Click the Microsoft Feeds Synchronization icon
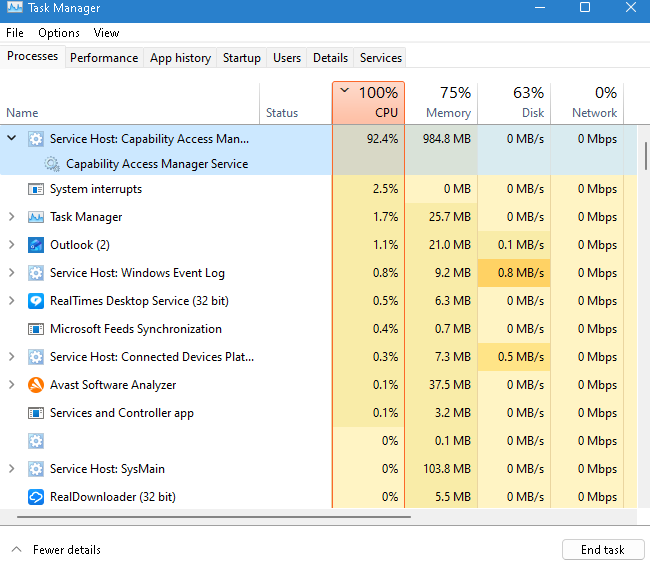650x563 pixels. click(36, 329)
